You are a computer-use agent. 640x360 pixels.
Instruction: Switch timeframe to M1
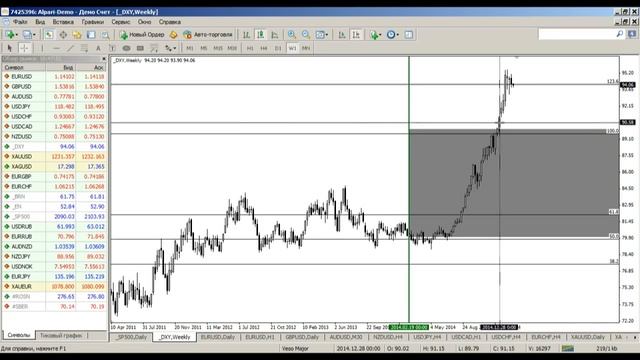tap(190, 48)
